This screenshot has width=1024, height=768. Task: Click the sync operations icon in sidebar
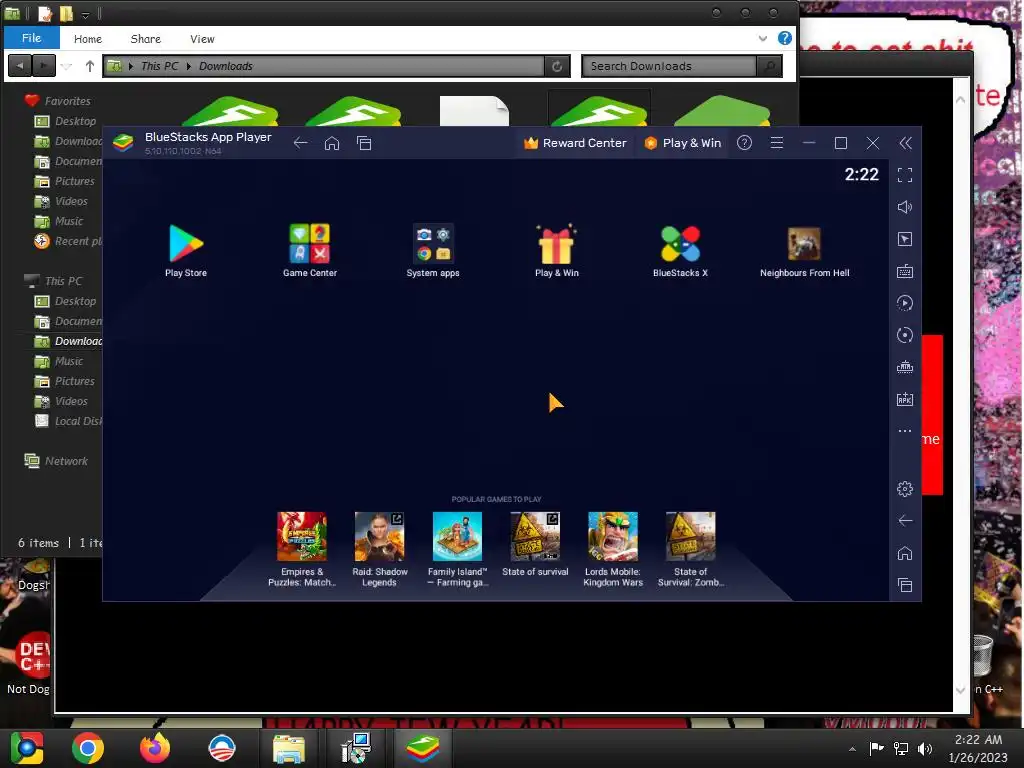pyautogui.click(x=904, y=303)
